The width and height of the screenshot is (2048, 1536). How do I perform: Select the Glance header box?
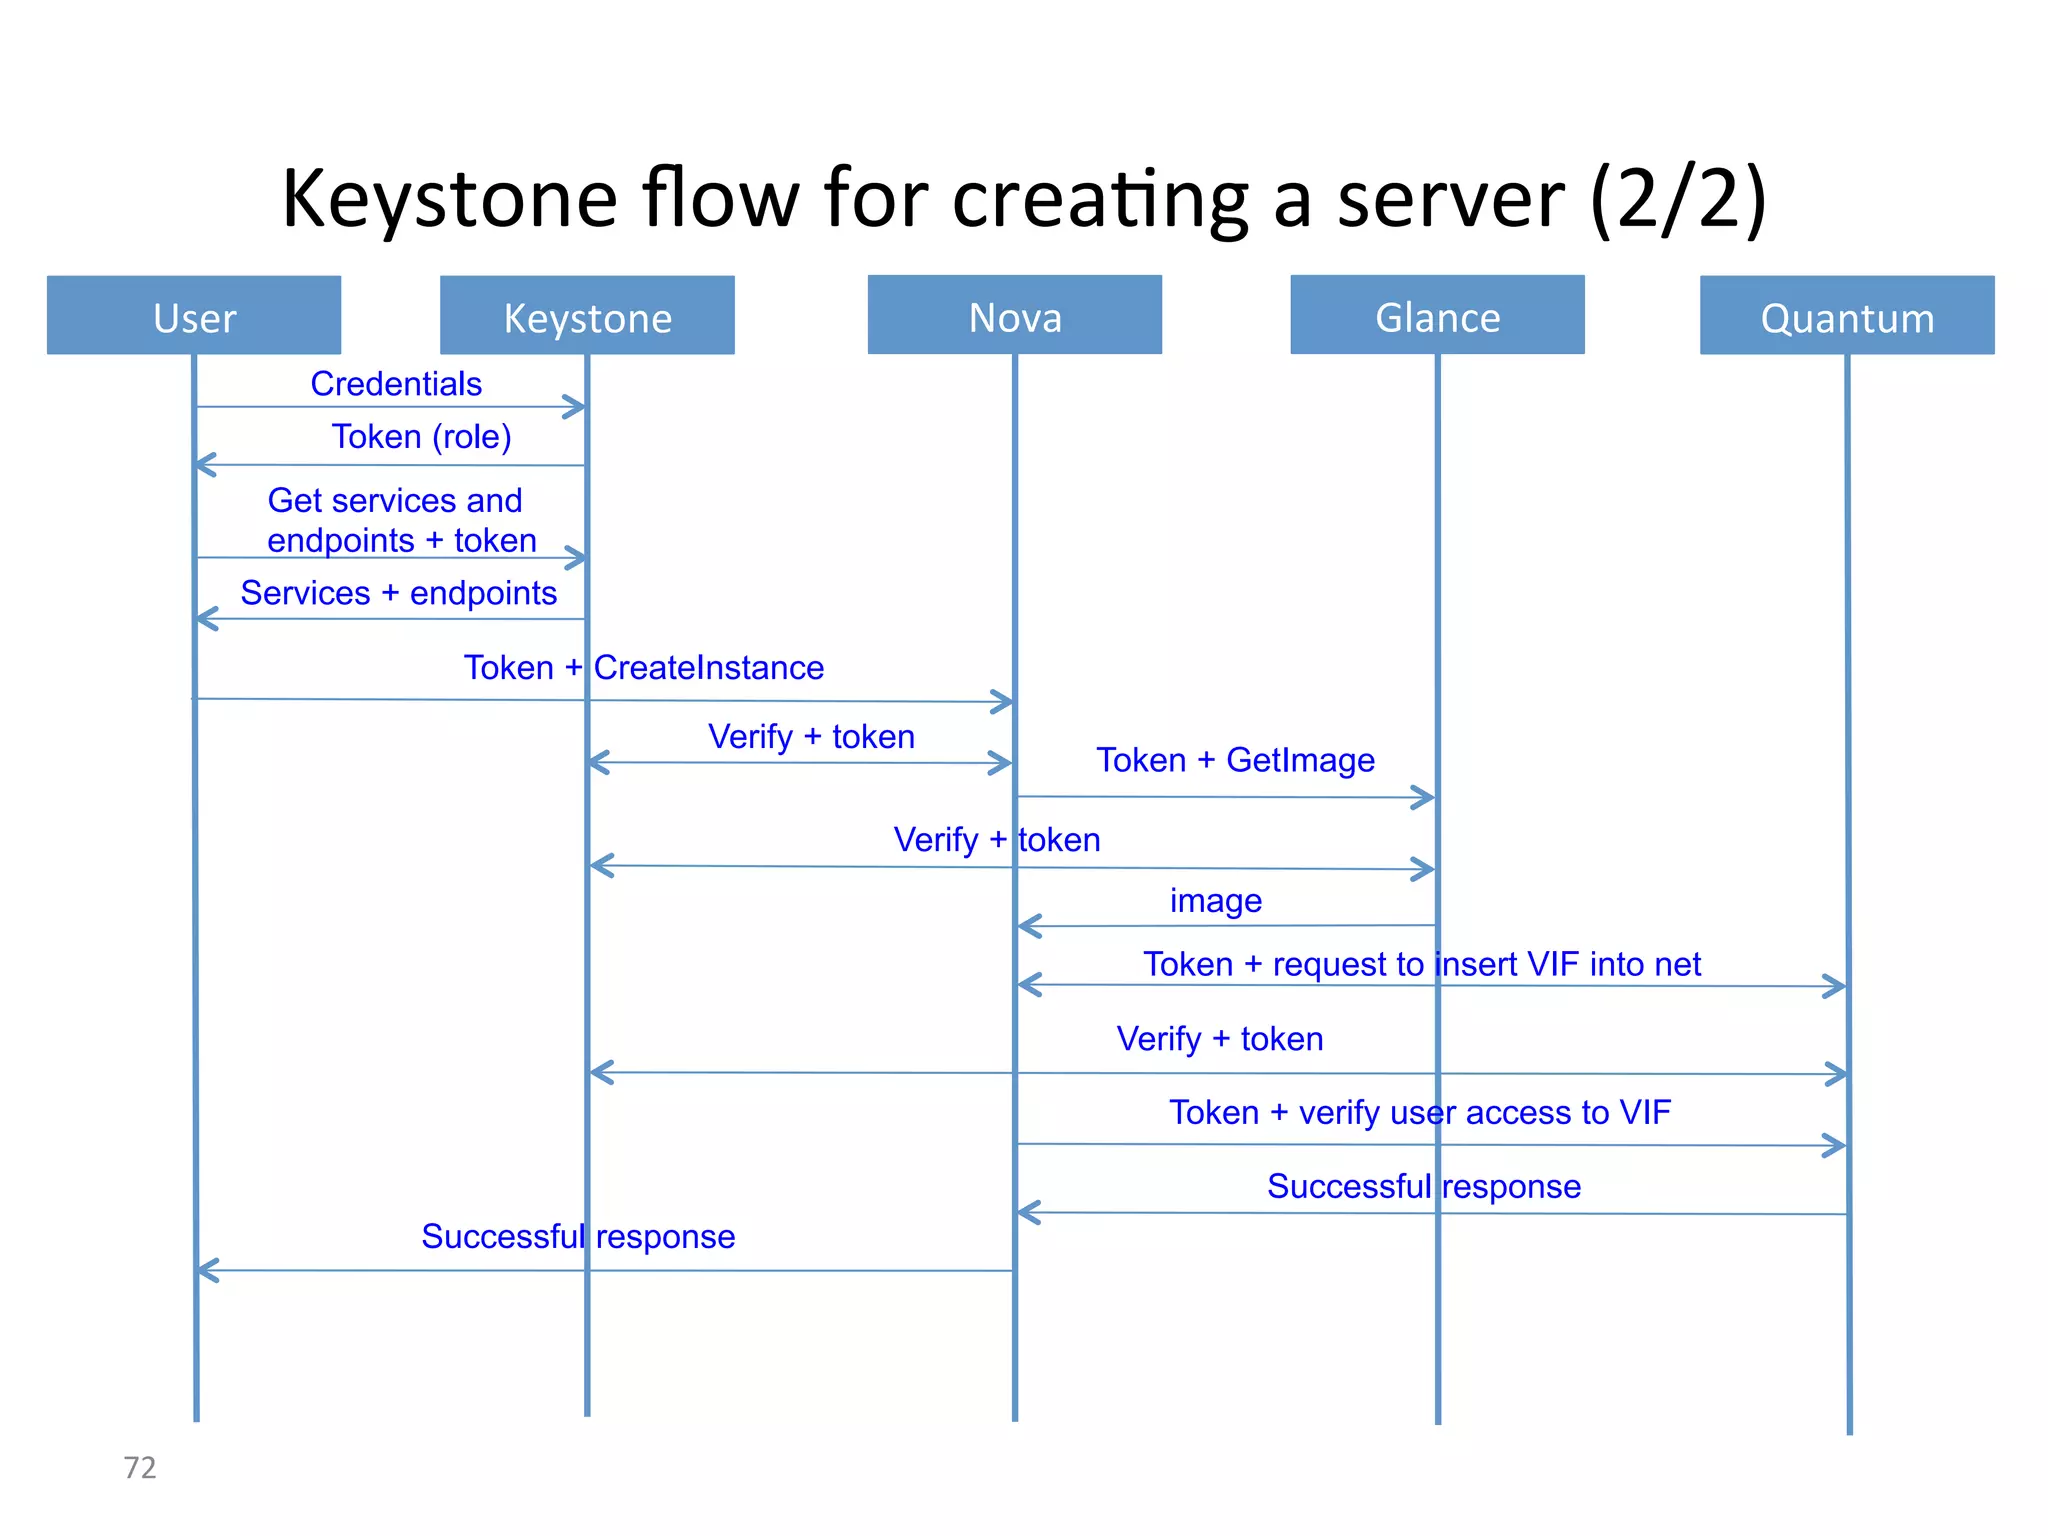tap(1437, 315)
